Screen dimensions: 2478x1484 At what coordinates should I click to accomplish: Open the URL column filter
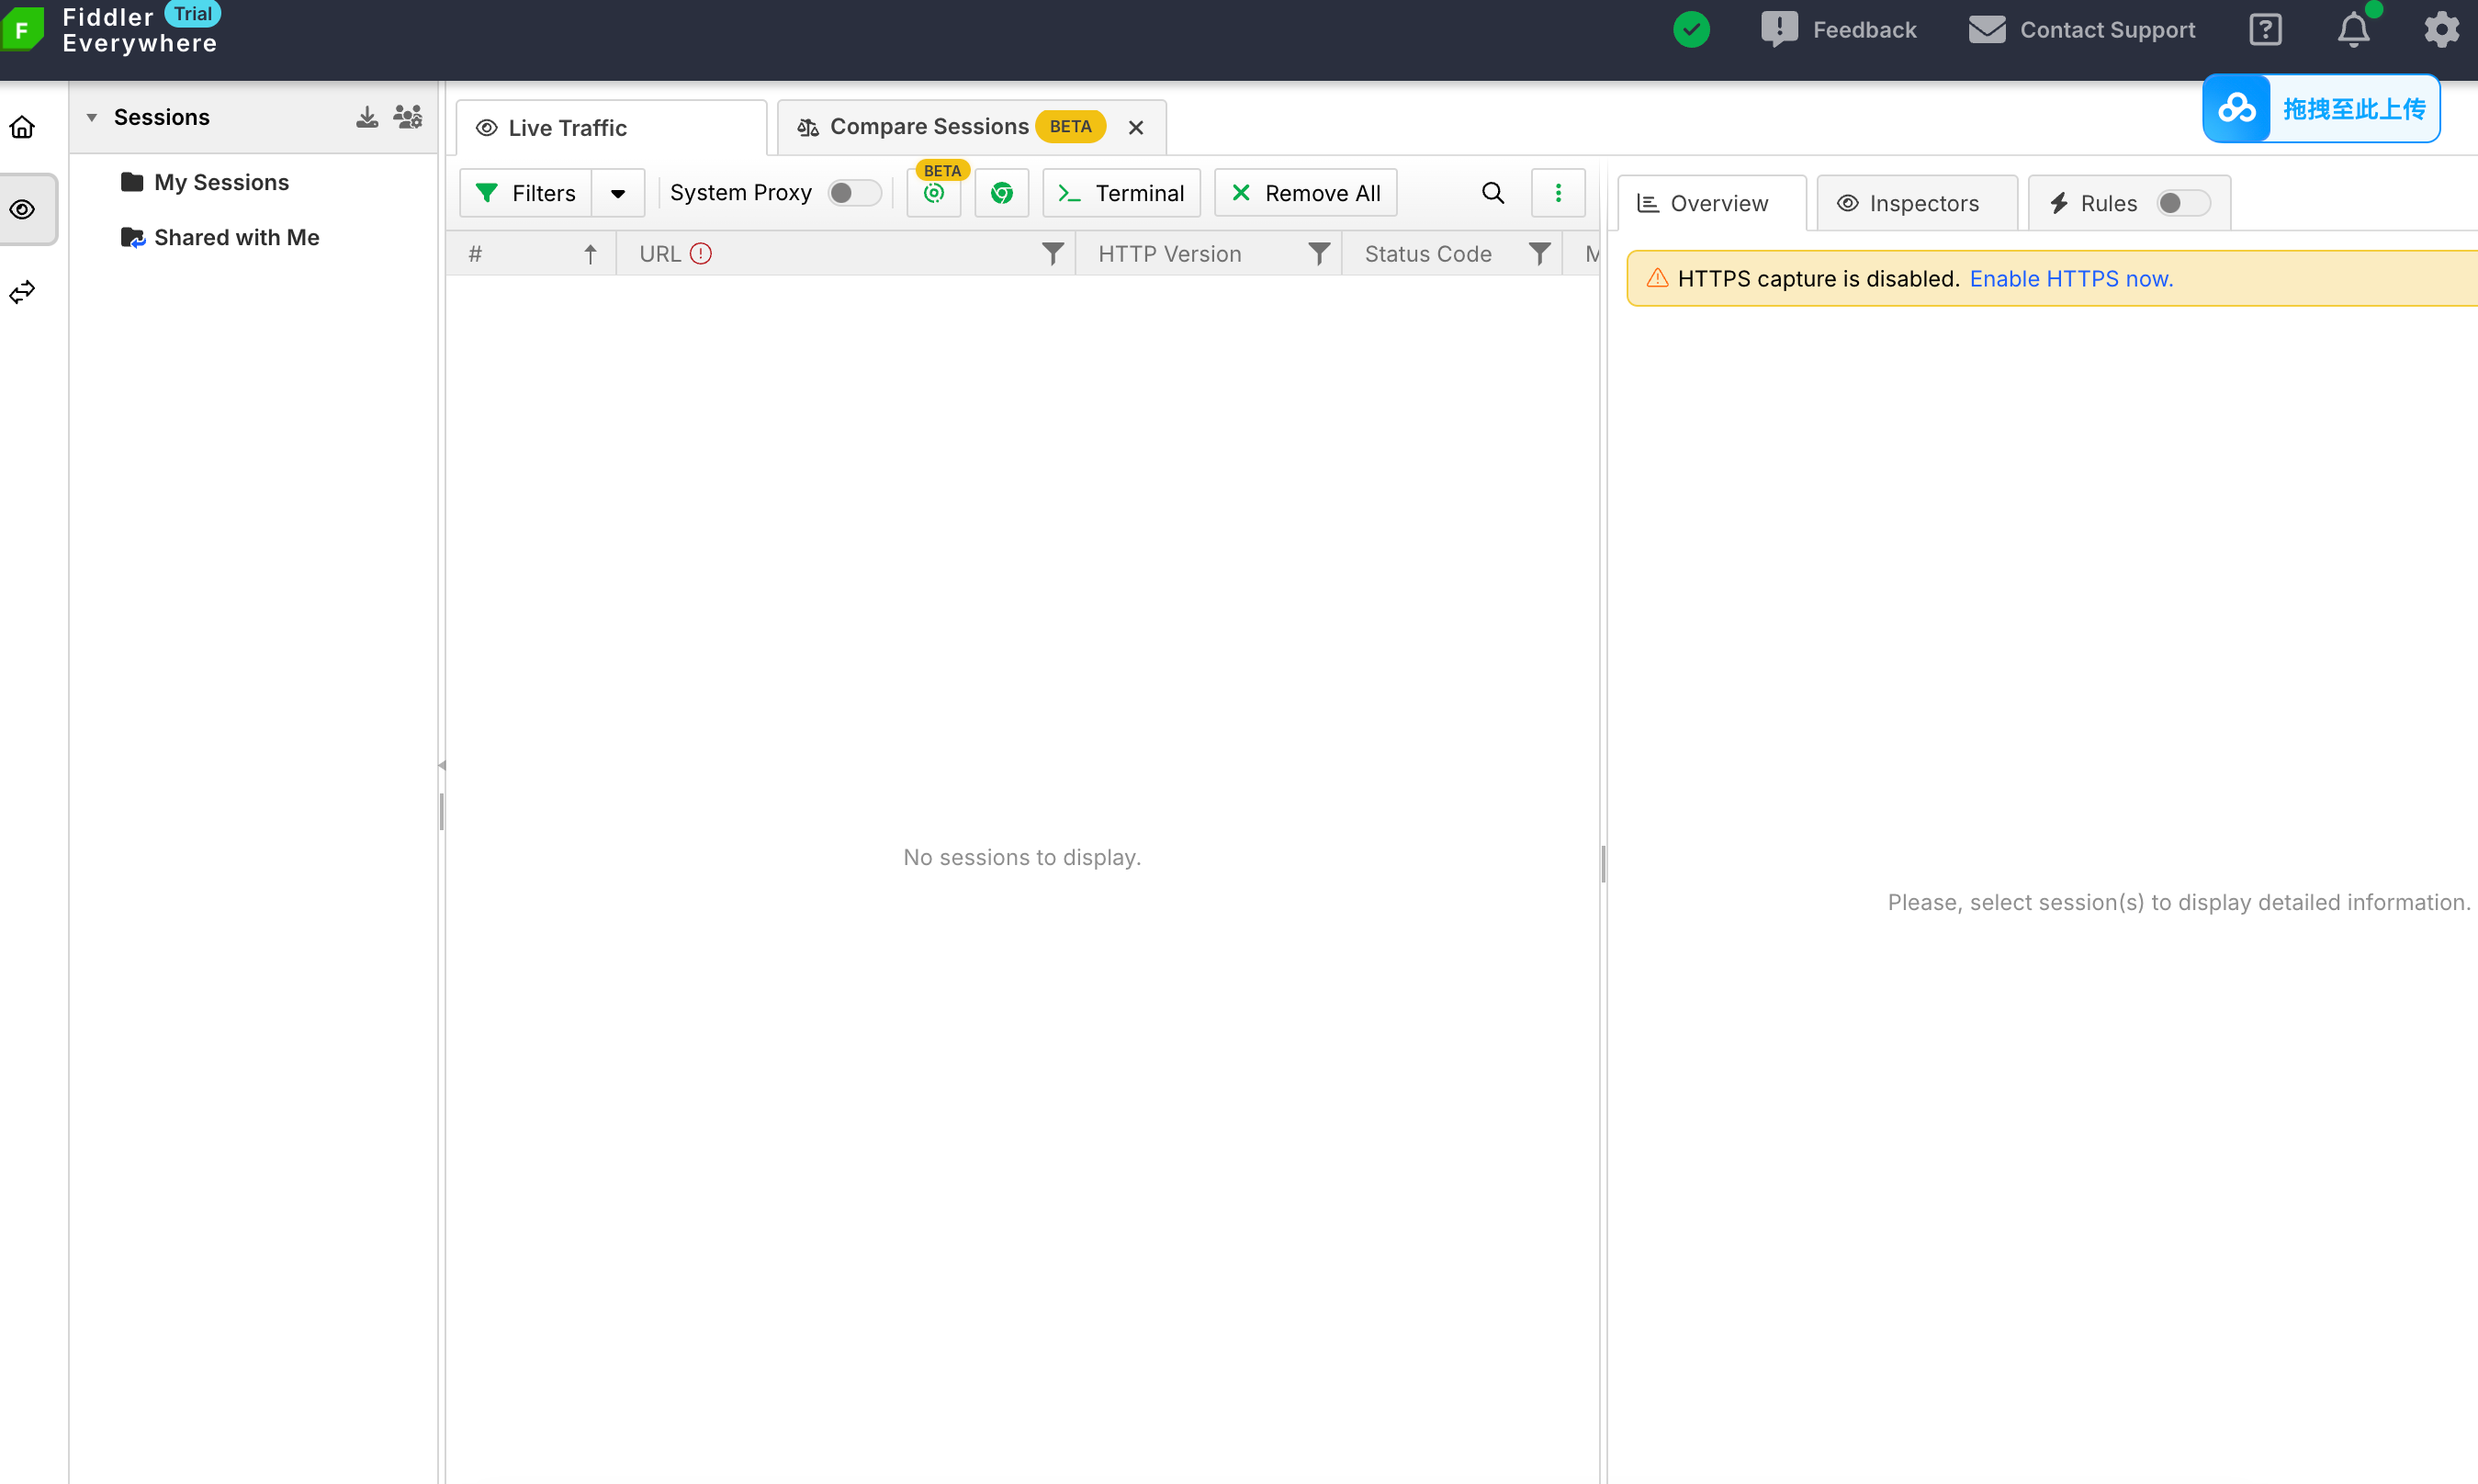click(1052, 254)
